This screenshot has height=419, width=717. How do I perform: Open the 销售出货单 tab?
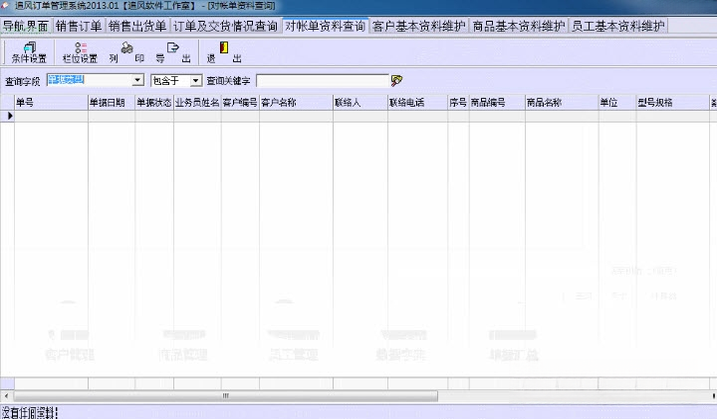pyautogui.click(x=138, y=26)
